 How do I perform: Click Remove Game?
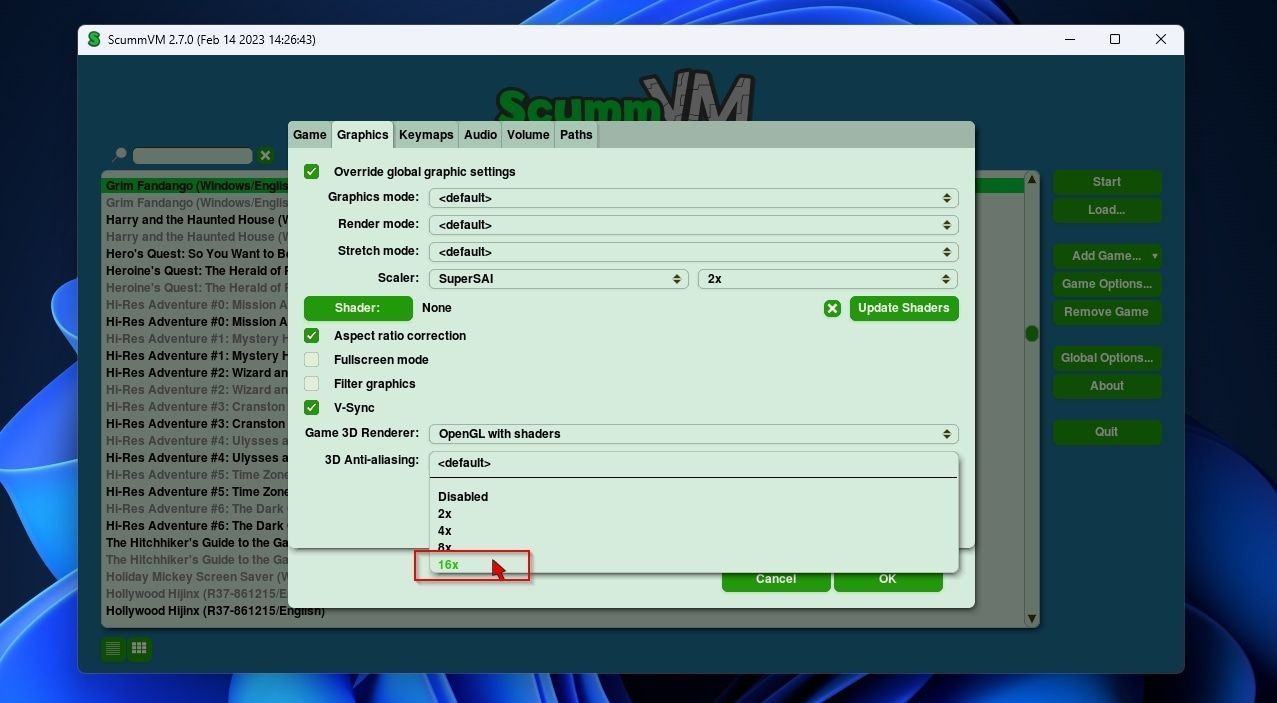1107,312
